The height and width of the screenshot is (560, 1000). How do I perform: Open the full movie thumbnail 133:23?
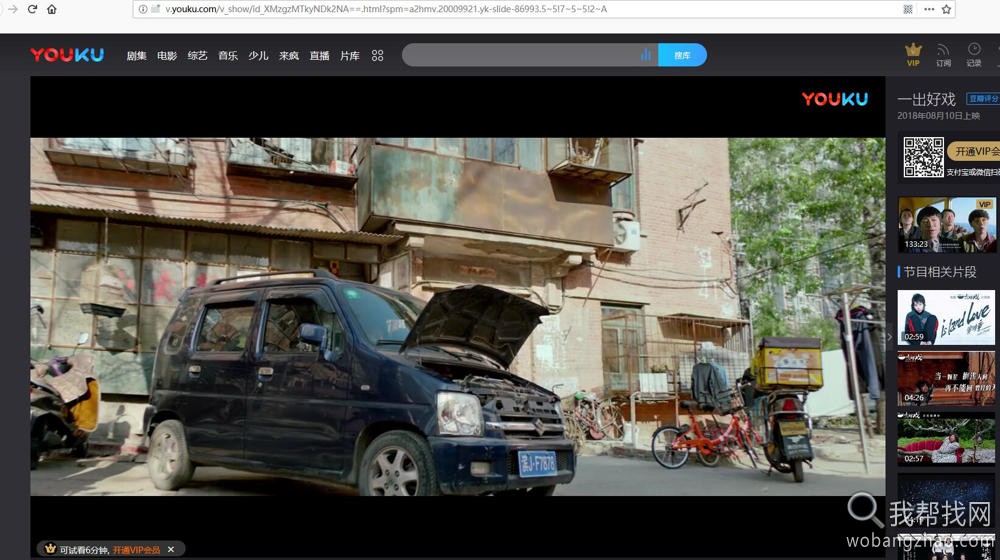[x=946, y=225]
